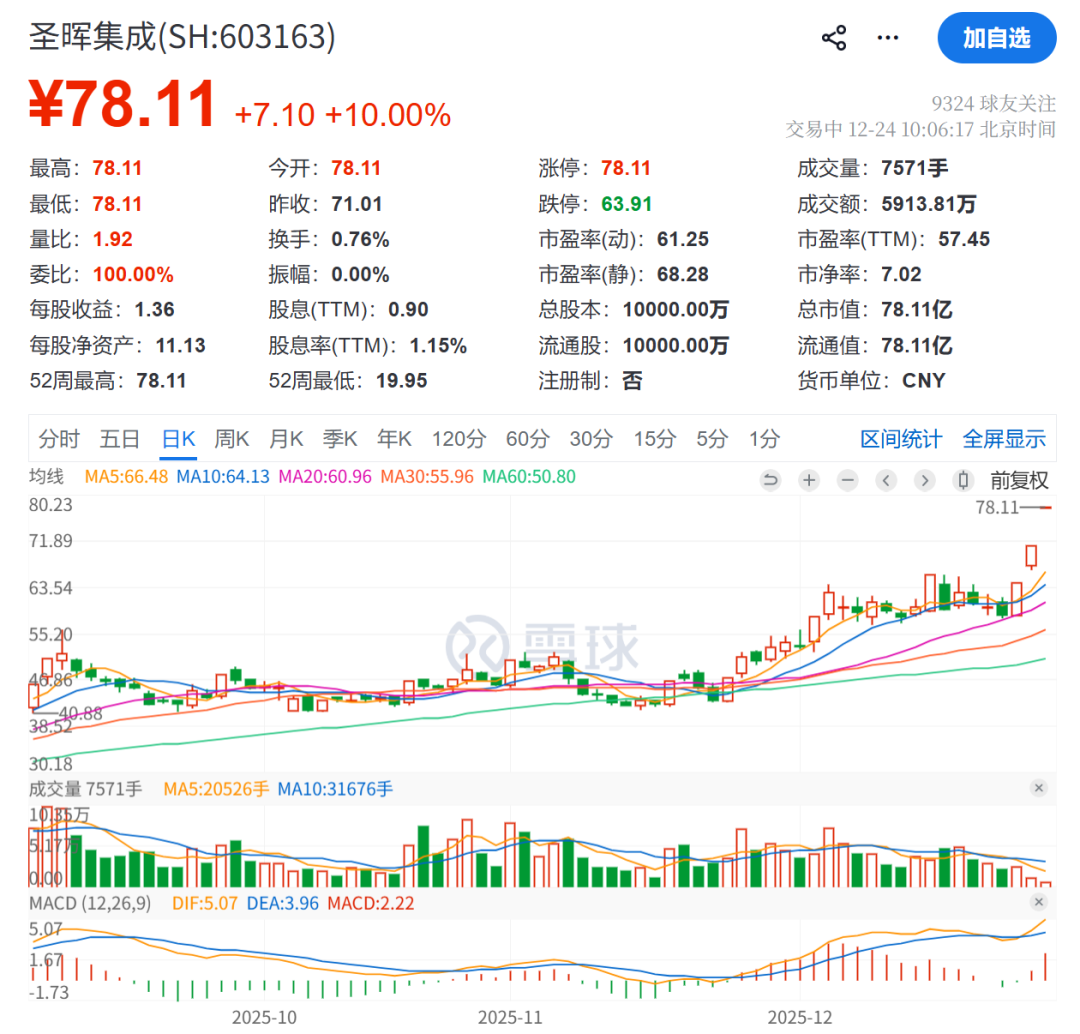Click the share icon next to the stock name
The image size is (1080, 1034).
click(833, 37)
